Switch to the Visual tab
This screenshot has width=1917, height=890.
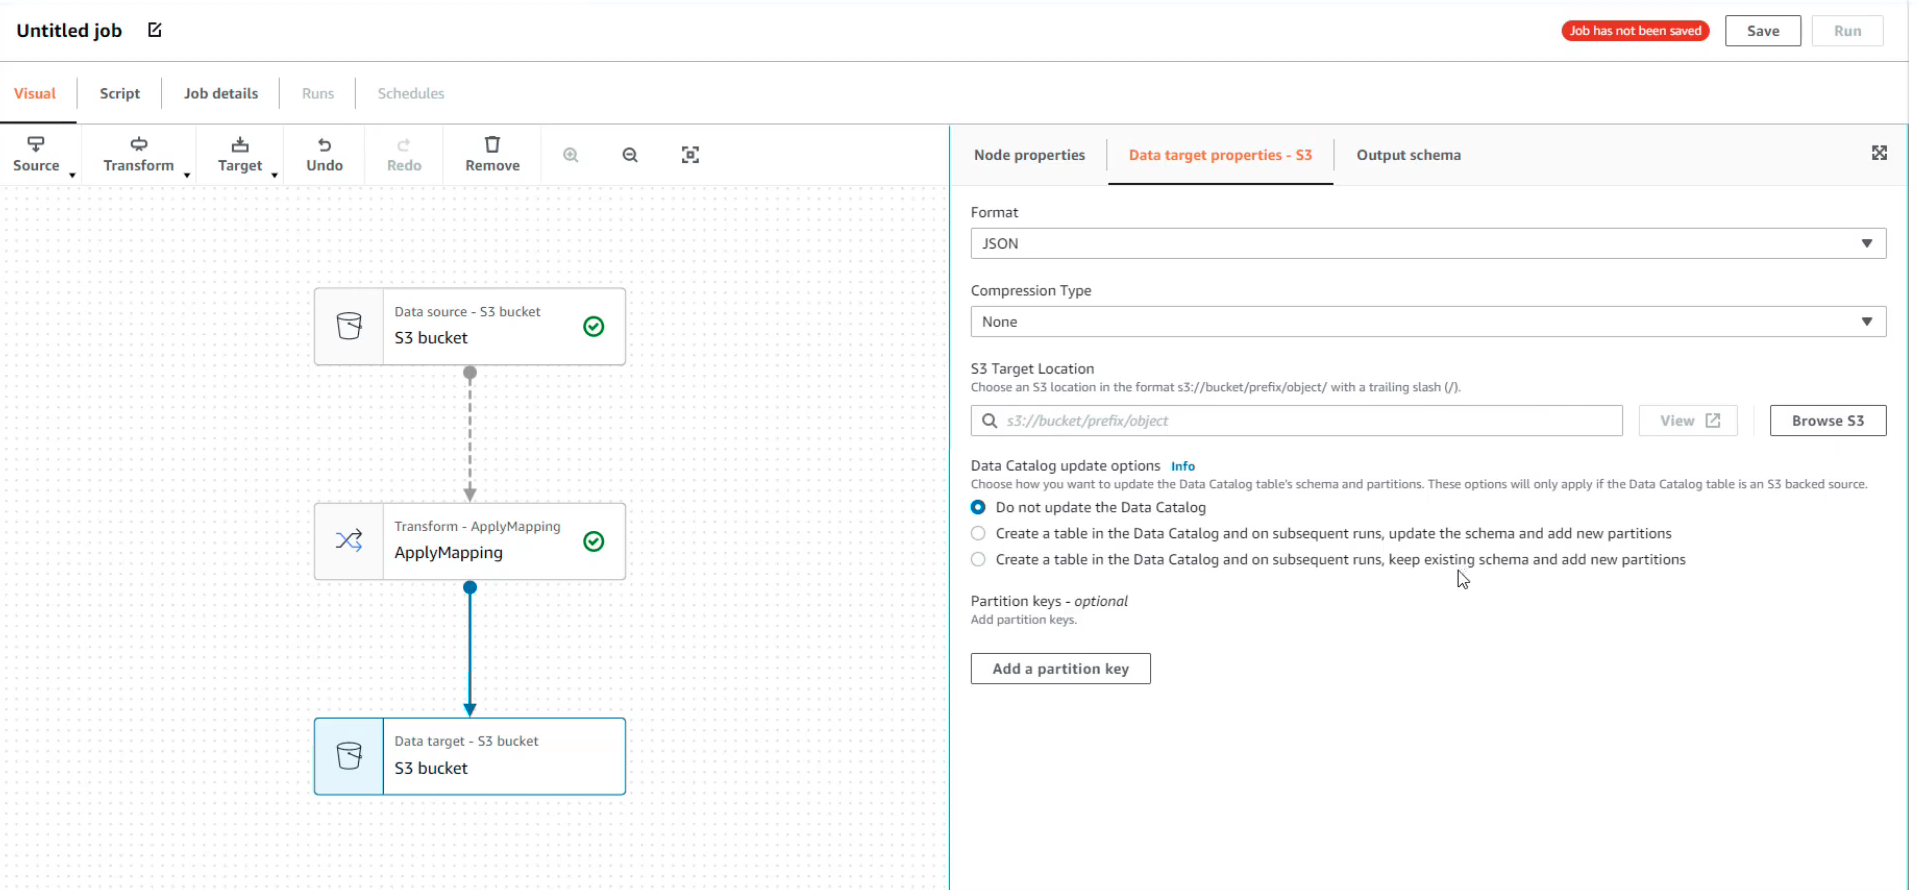[35, 93]
